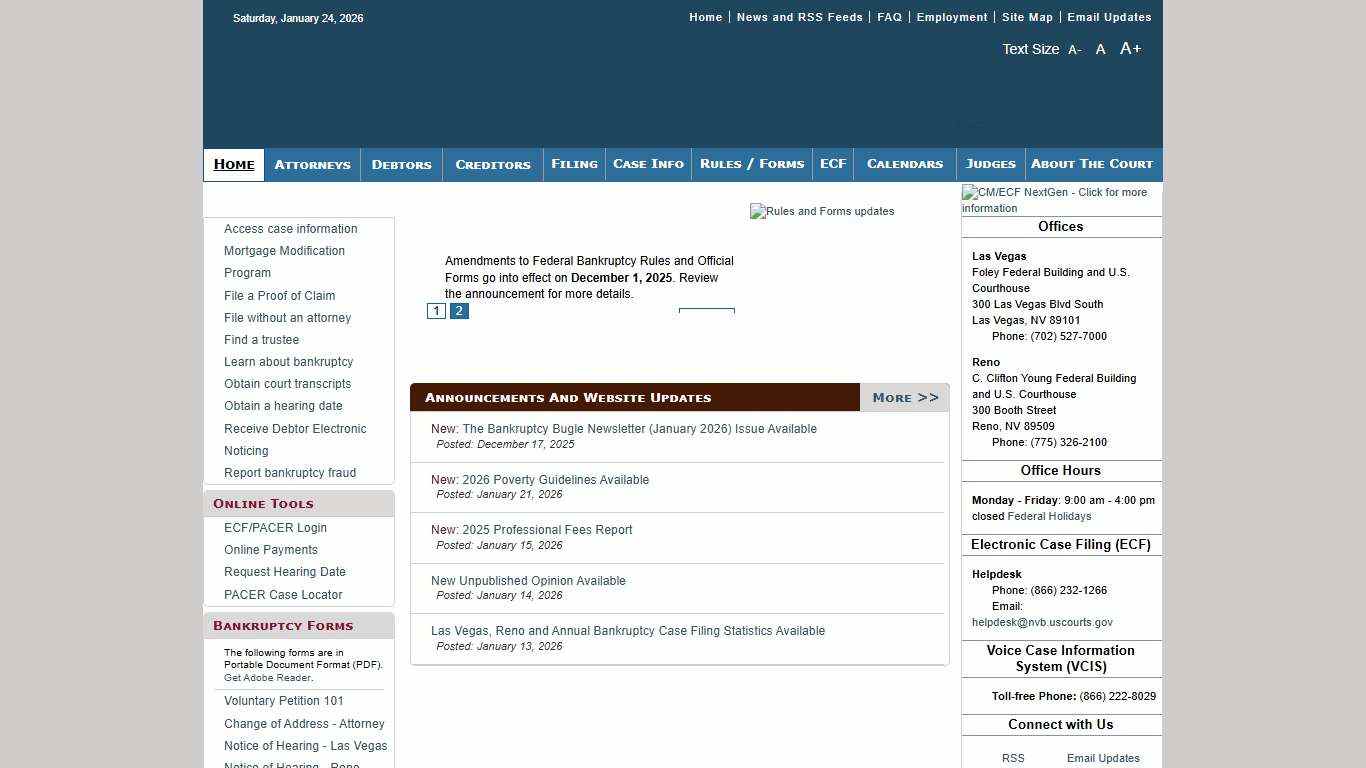1366x768 pixels.
Task: Open the Rules and Forms updates image
Action: click(822, 211)
